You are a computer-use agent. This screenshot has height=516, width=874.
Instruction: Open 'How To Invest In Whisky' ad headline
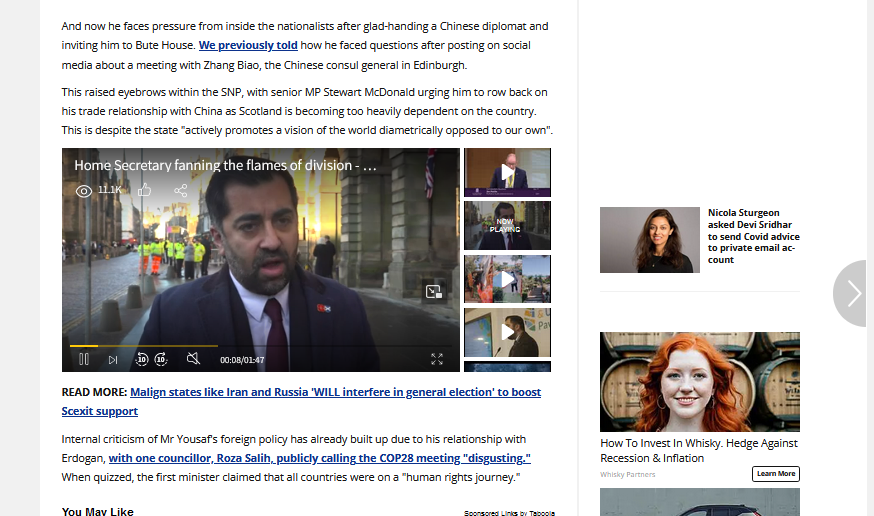699,451
